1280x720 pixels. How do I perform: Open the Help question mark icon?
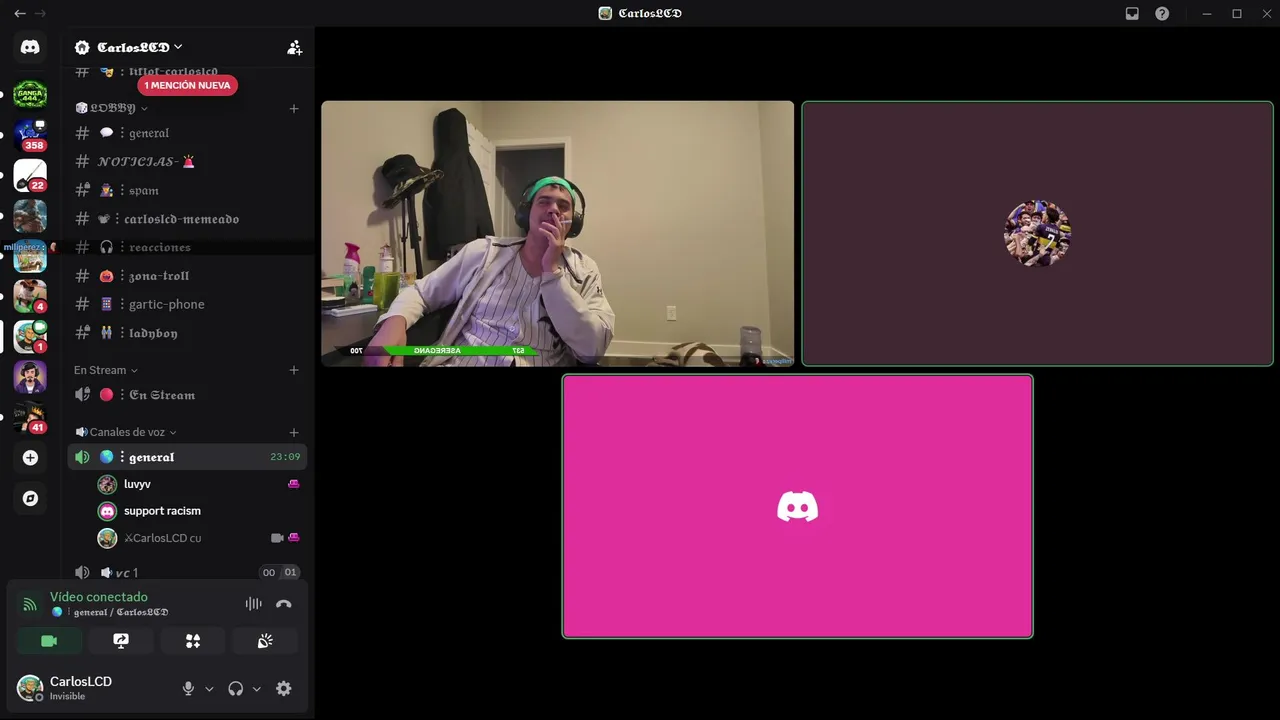click(1162, 13)
